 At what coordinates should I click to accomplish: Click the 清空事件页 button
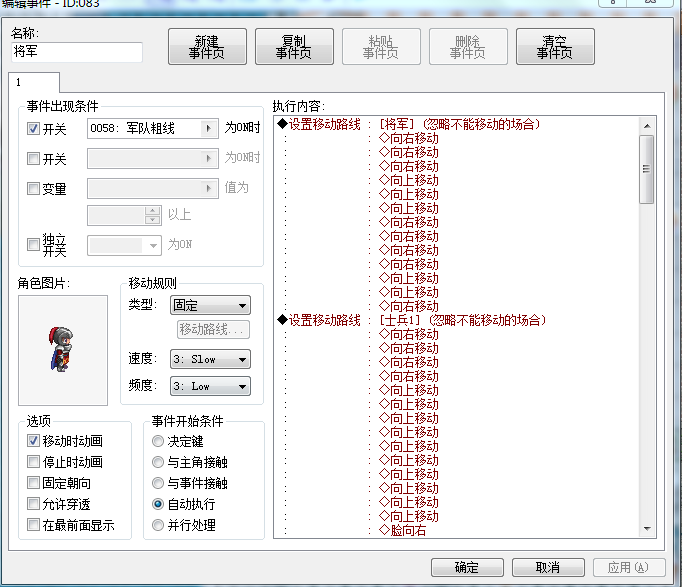555,47
